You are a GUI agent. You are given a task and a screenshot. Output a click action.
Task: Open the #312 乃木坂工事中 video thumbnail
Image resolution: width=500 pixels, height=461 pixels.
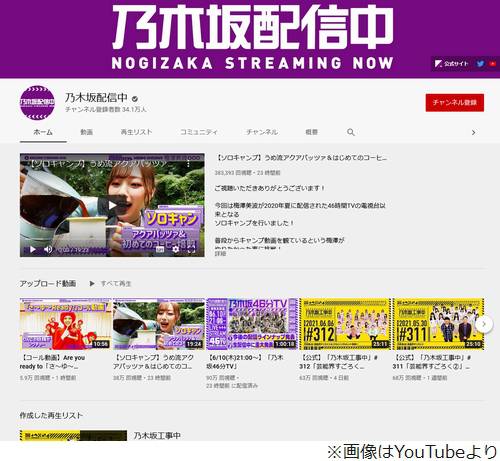[345, 324]
